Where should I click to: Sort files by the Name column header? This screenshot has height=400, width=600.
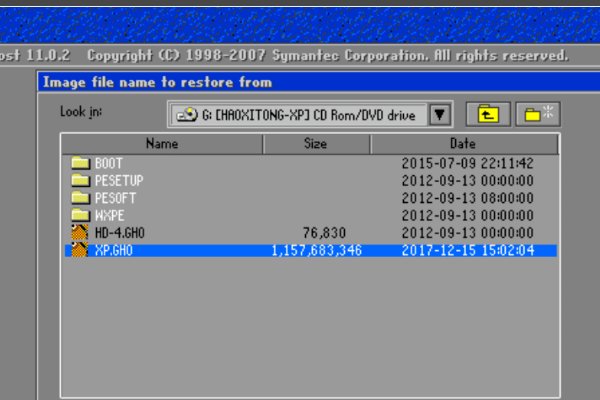[162, 144]
